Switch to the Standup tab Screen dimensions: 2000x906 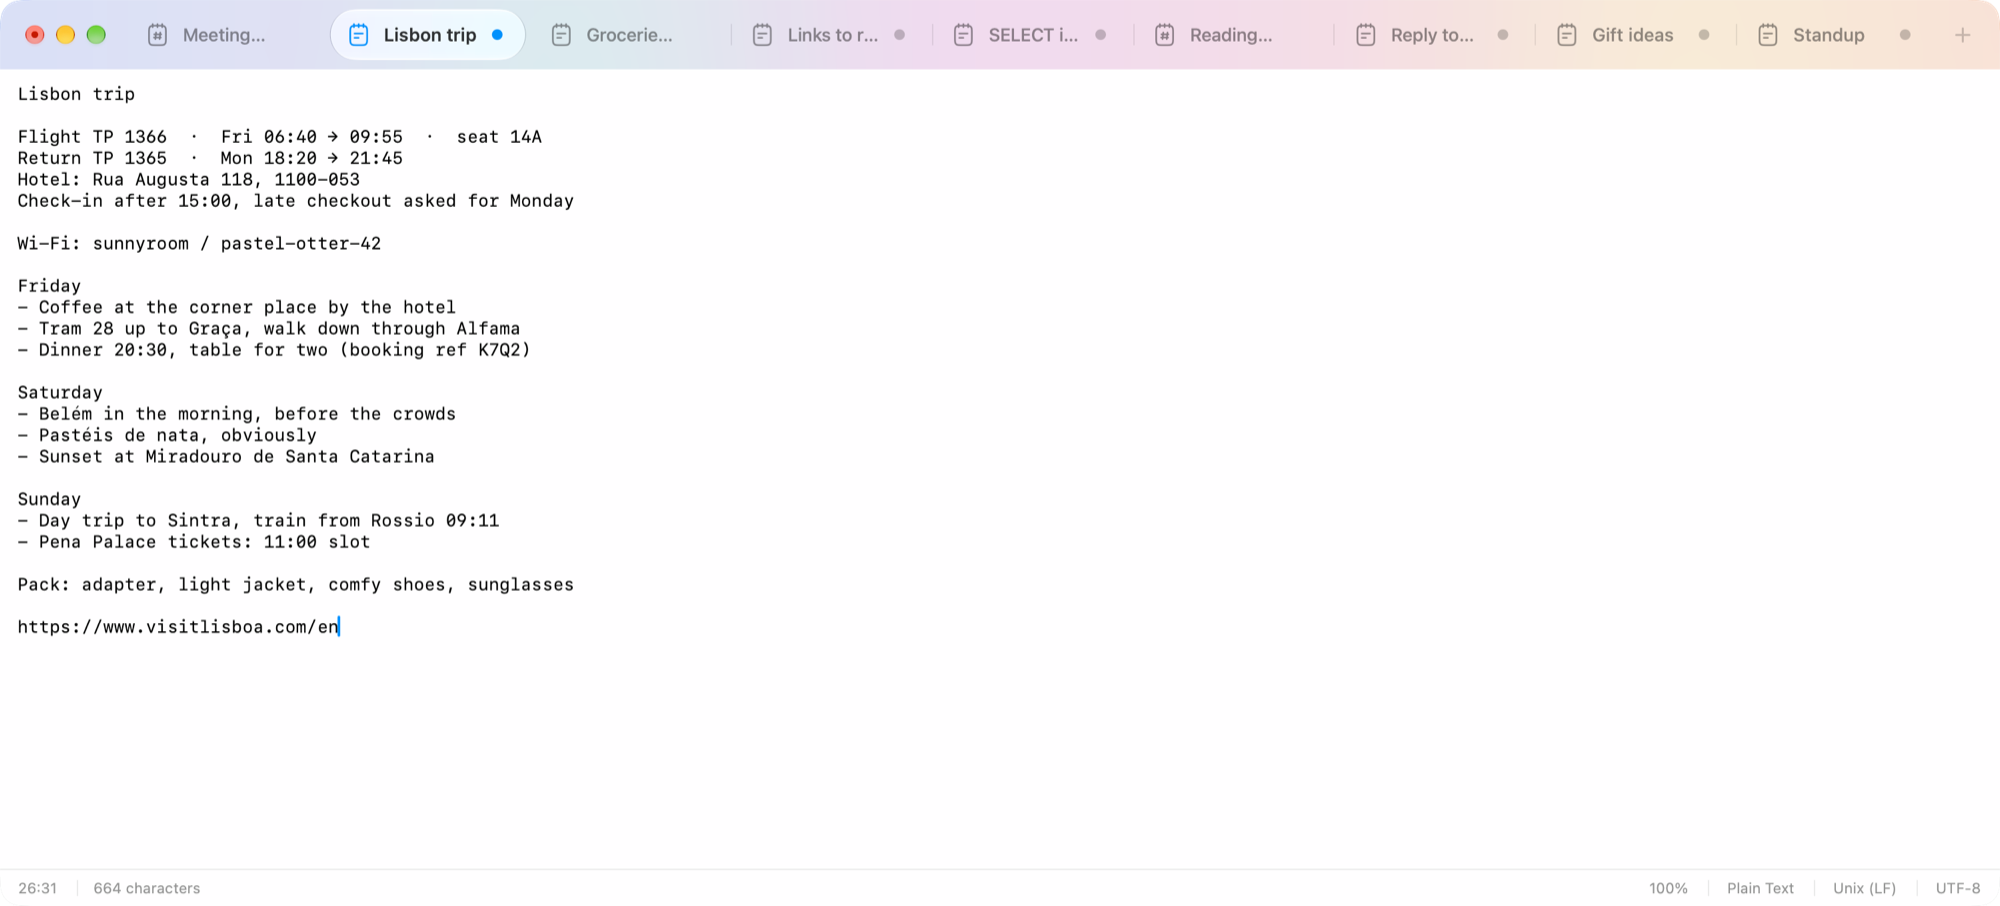(1835, 35)
